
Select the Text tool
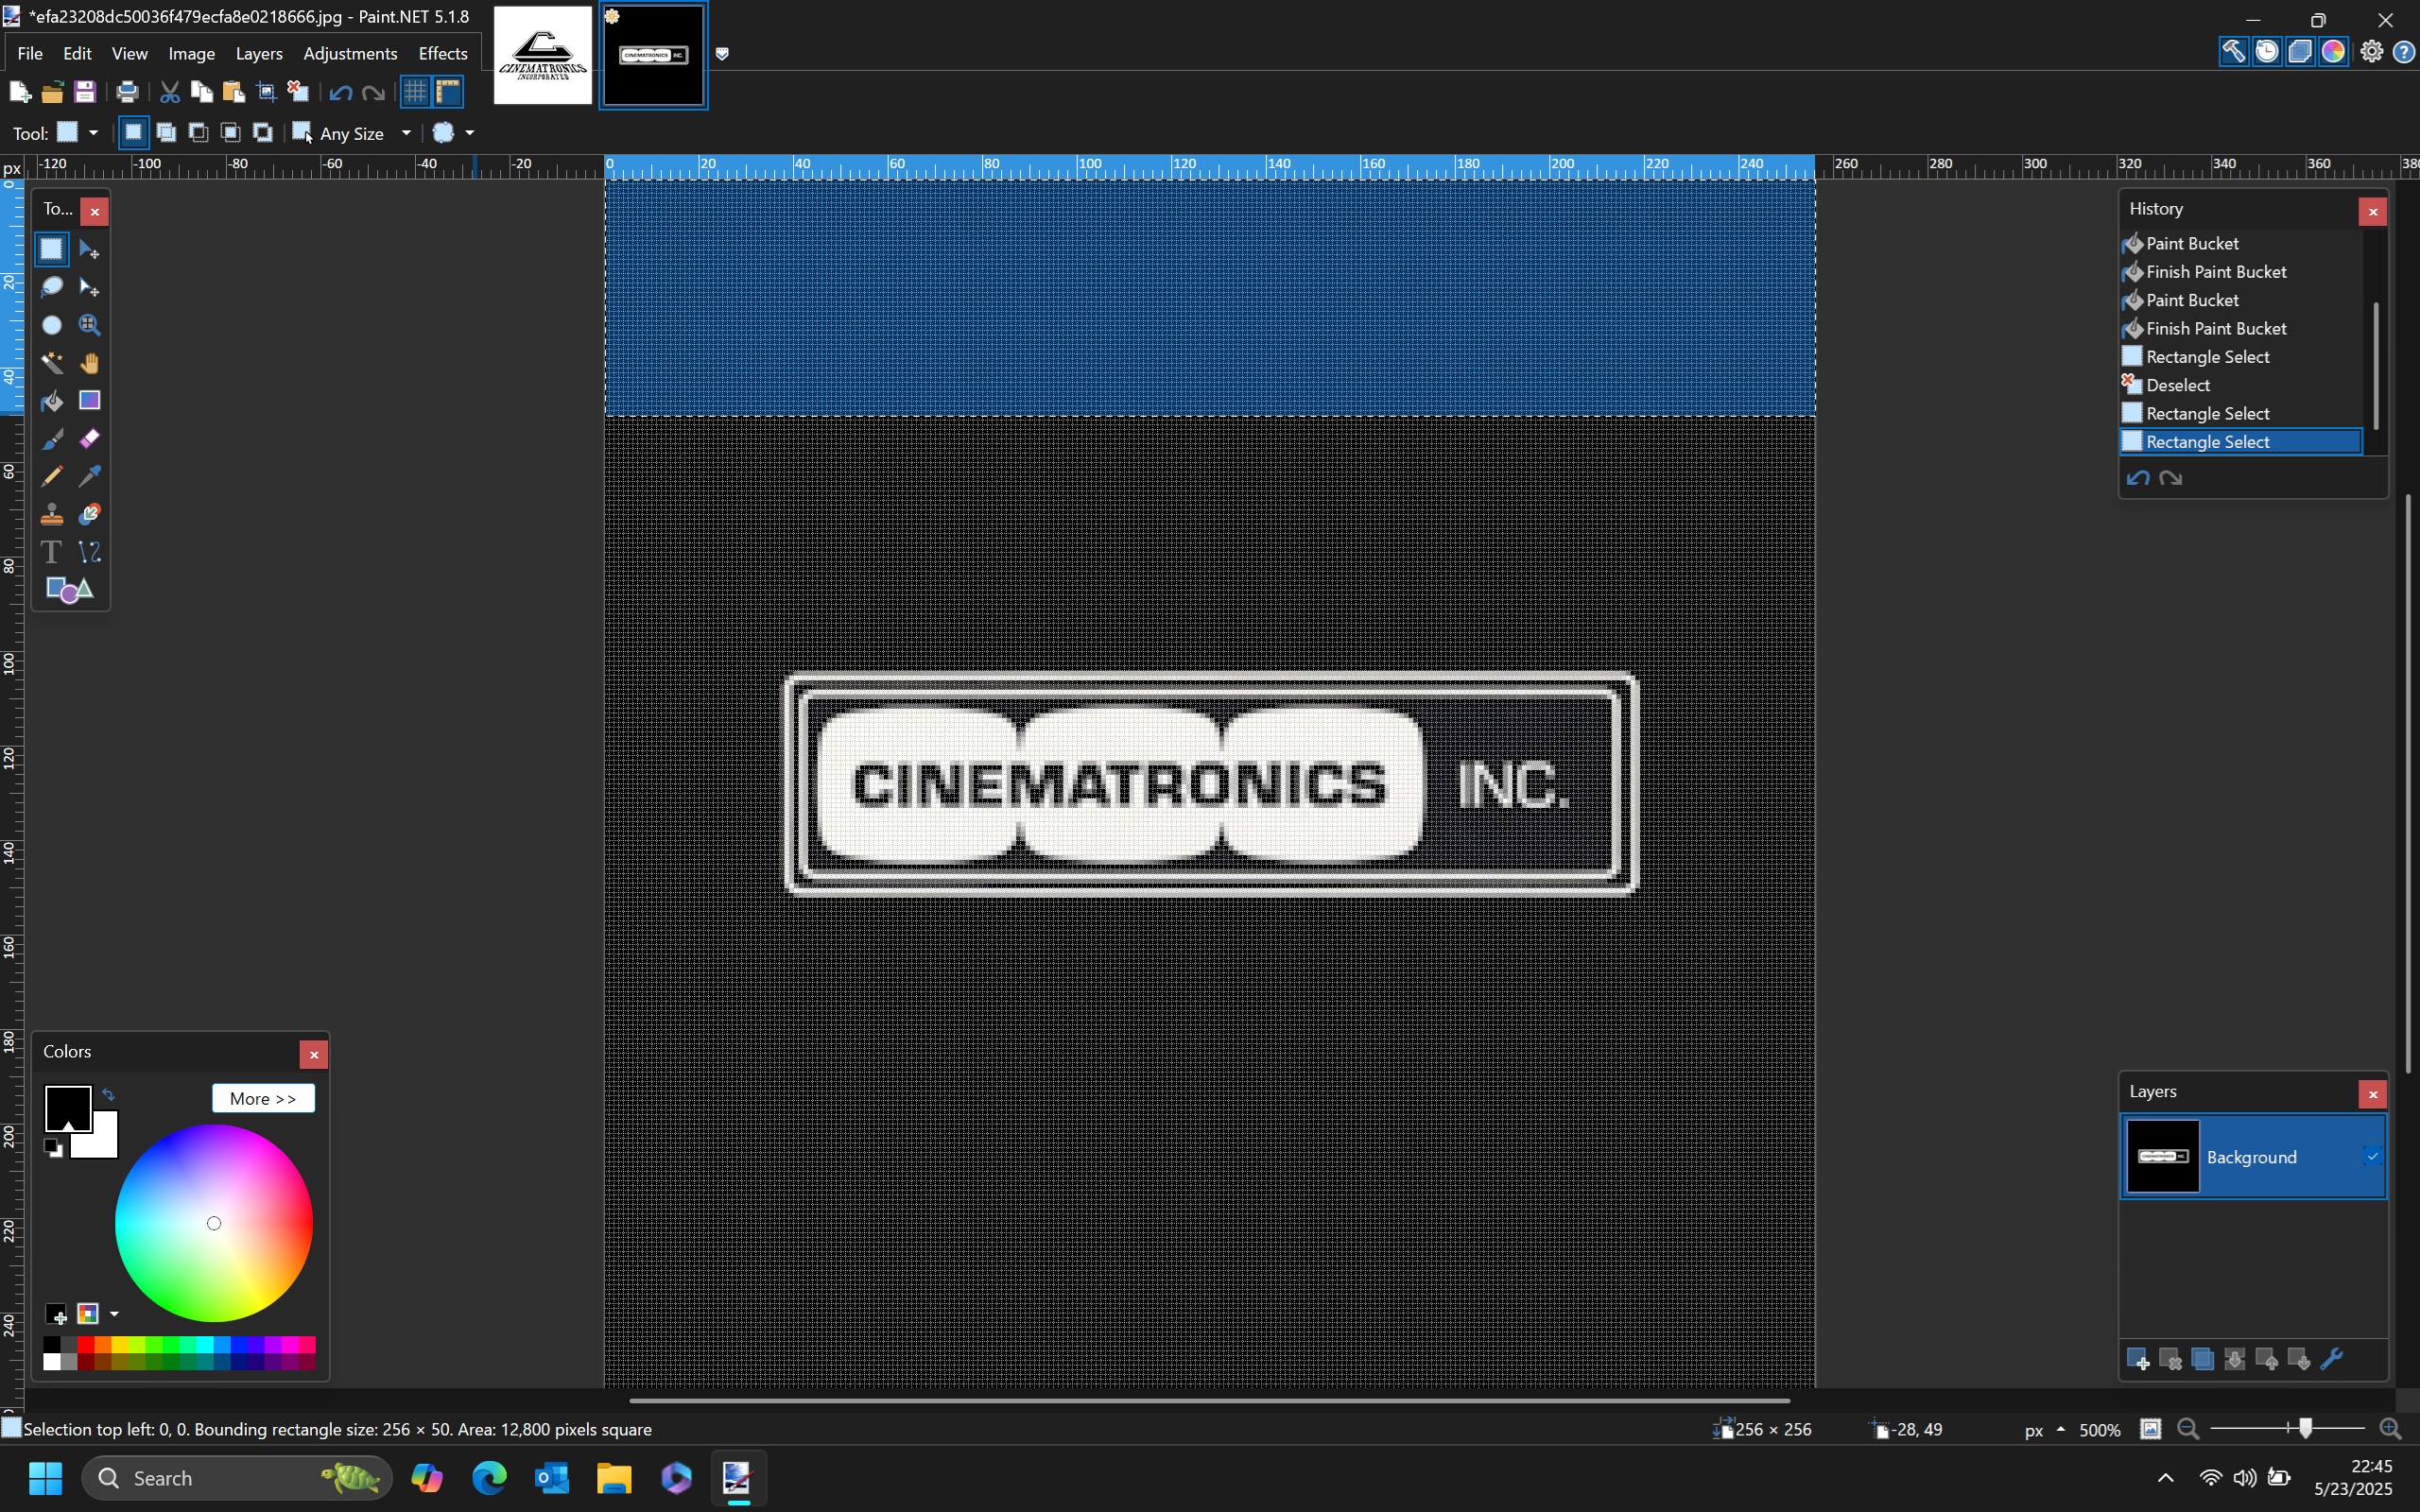[51, 552]
